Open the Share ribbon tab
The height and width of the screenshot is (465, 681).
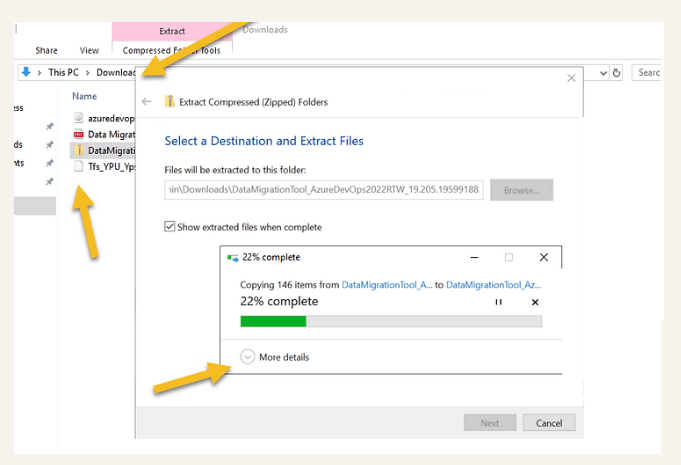click(46, 50)
